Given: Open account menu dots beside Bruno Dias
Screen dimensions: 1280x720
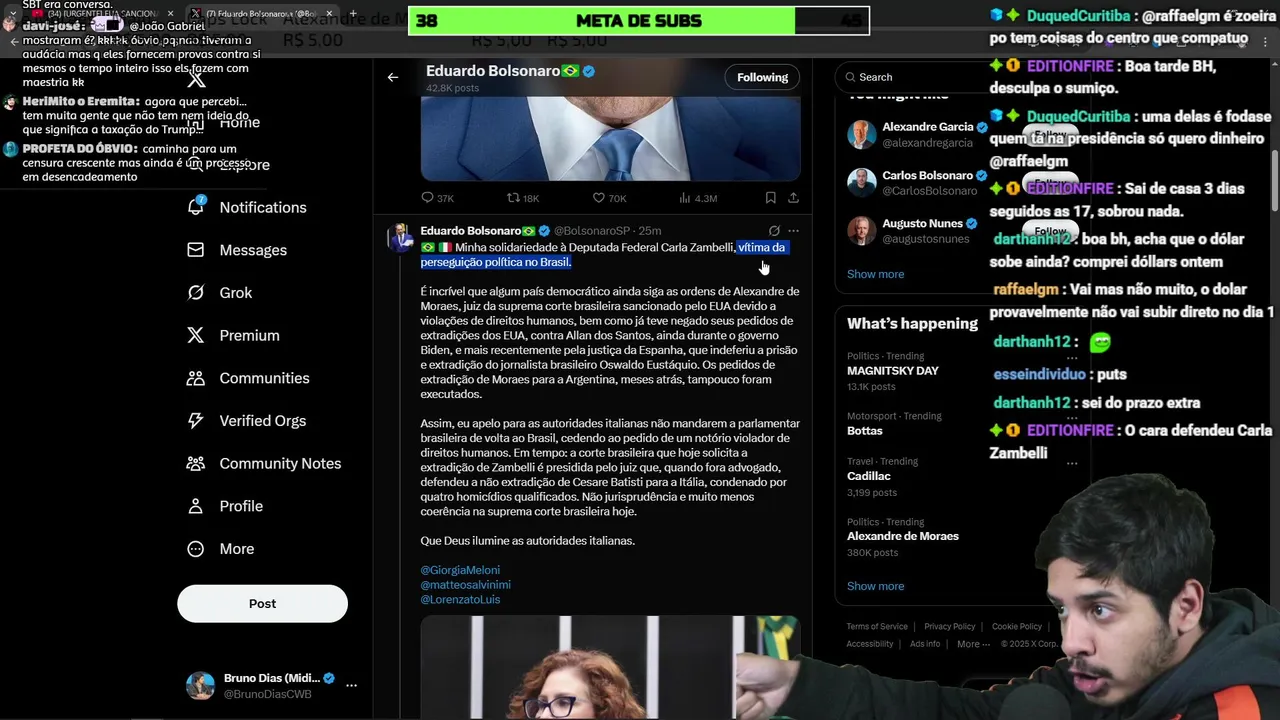Looking at the screenshot, I should point(351,686).
